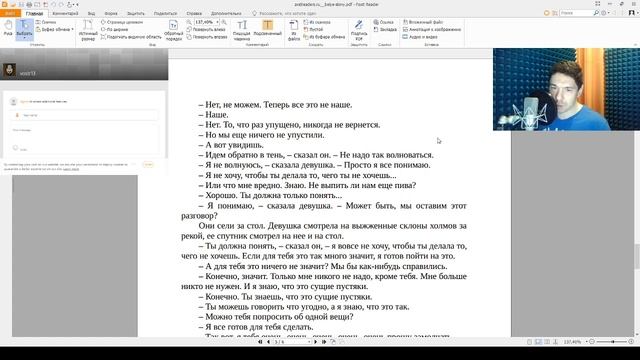640x360 pixels.
Task: Create PDF from scanner (Из сканера)
Action: [317, 22]
